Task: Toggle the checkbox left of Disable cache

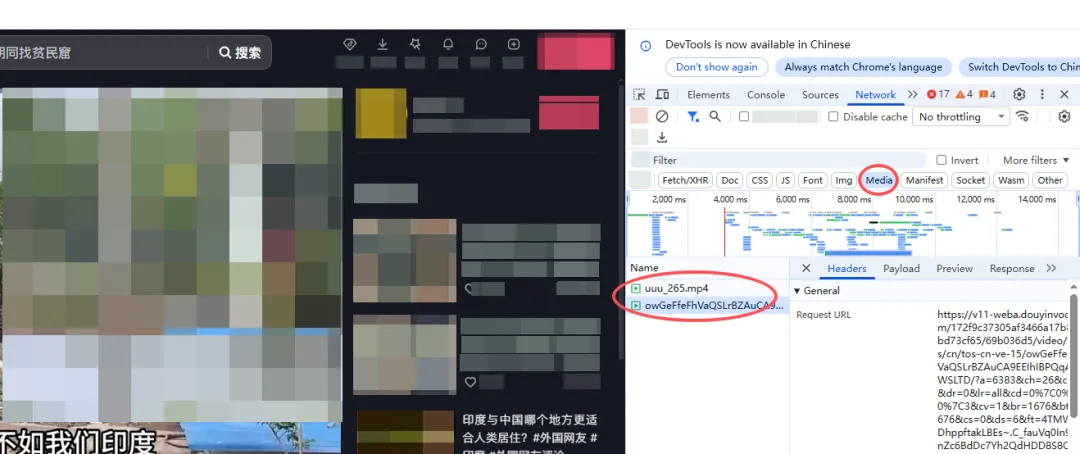Action: (744, 116)
